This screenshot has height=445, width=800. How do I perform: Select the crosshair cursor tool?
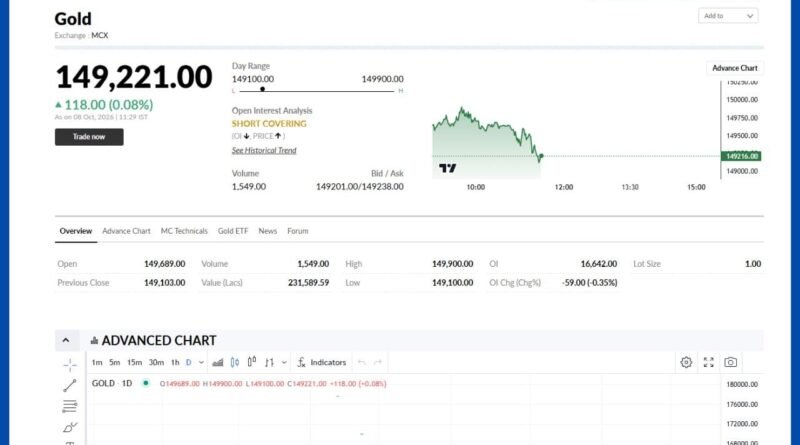[x=70, y=364]
